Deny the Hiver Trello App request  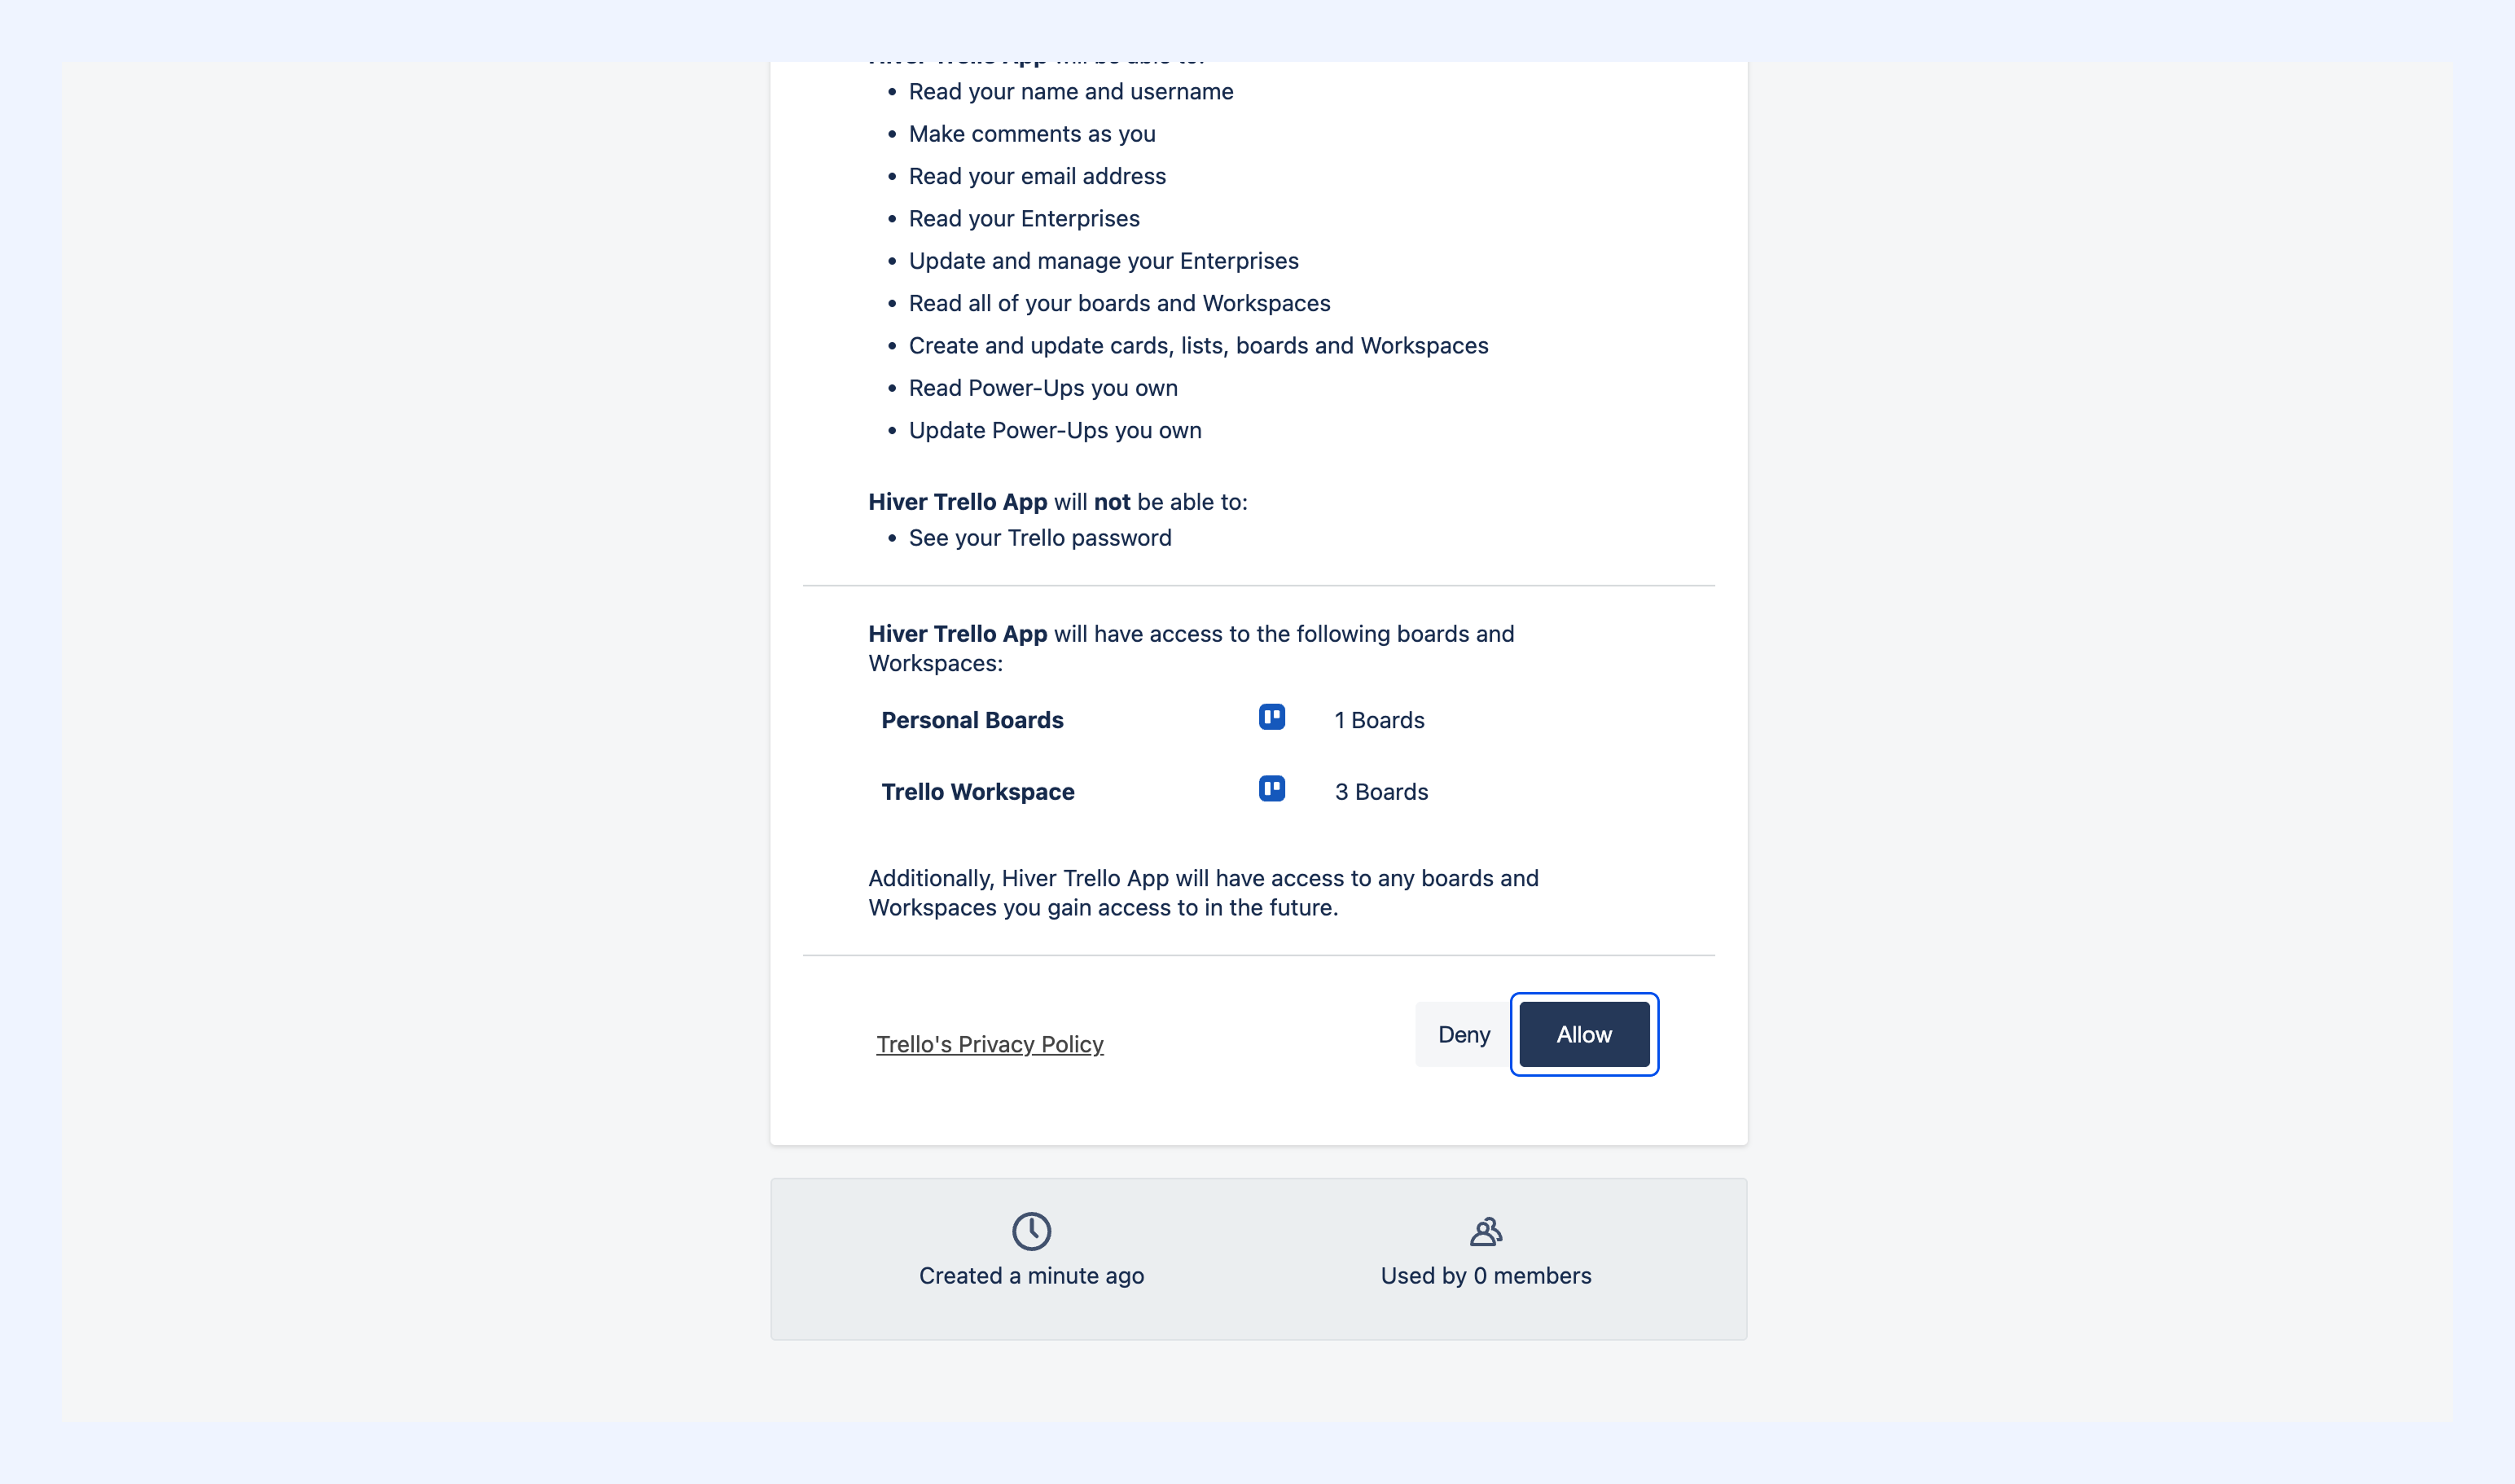click(x=1463, y=1034)
